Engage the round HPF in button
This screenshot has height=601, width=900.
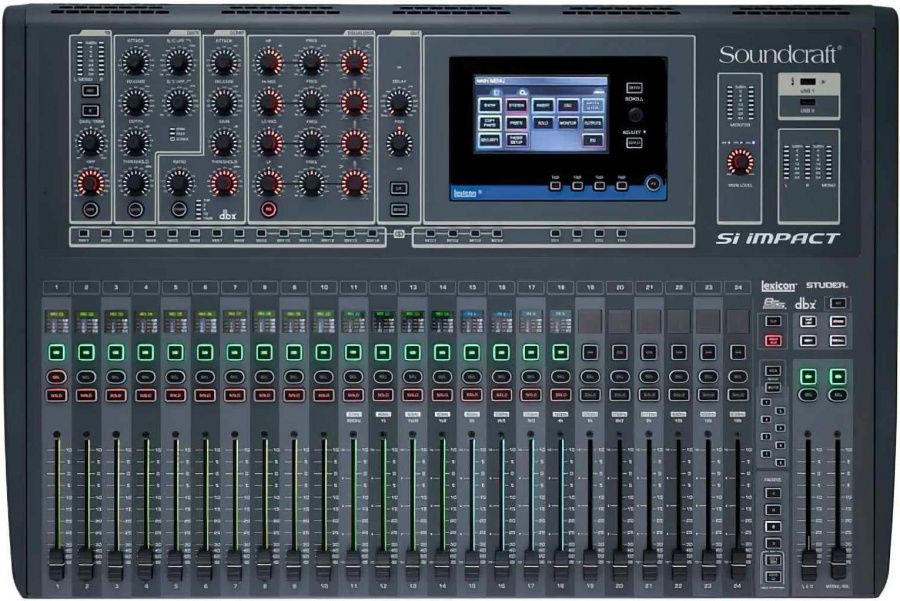click(x=91, y=210)
